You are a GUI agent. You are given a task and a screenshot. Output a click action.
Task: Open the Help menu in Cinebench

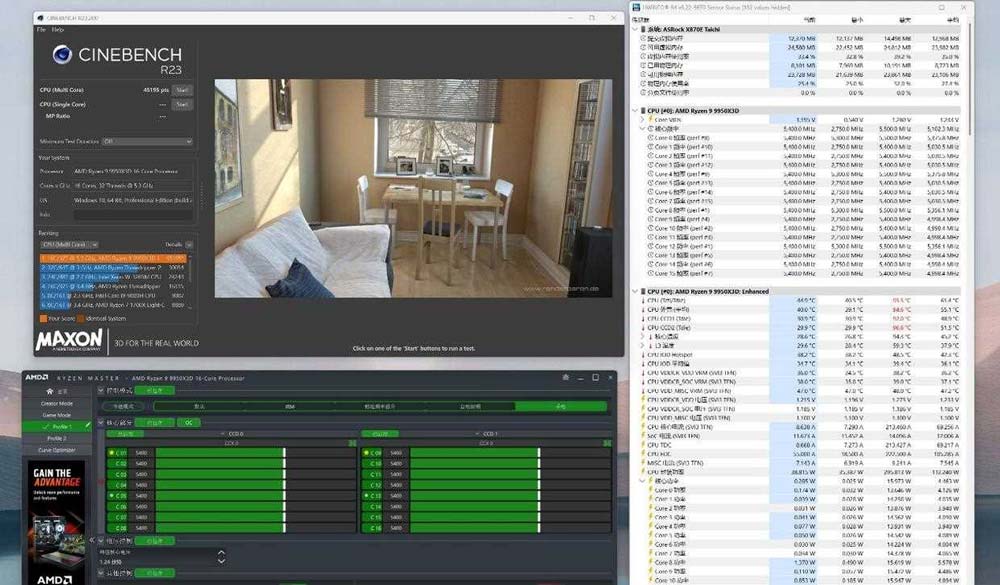pos(57,29)
